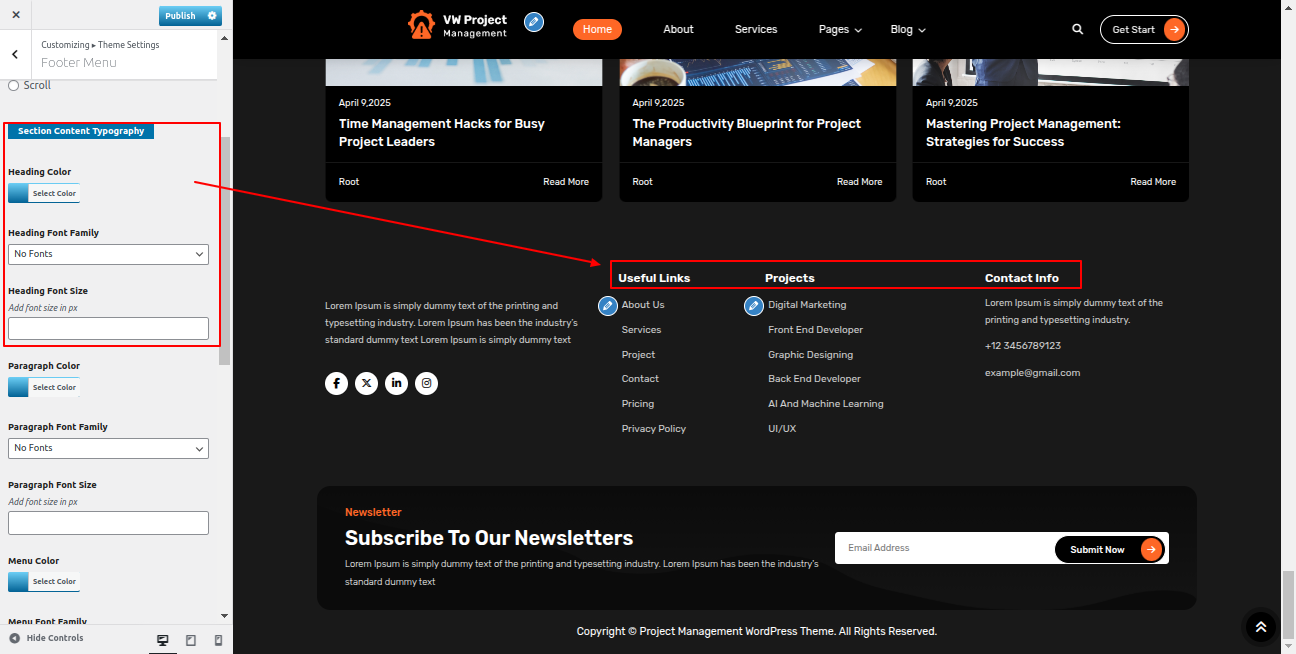This screenshot has width=1296, height=654.
Task: Click the search magnifier icon in header
Action: coord(1077,30)
